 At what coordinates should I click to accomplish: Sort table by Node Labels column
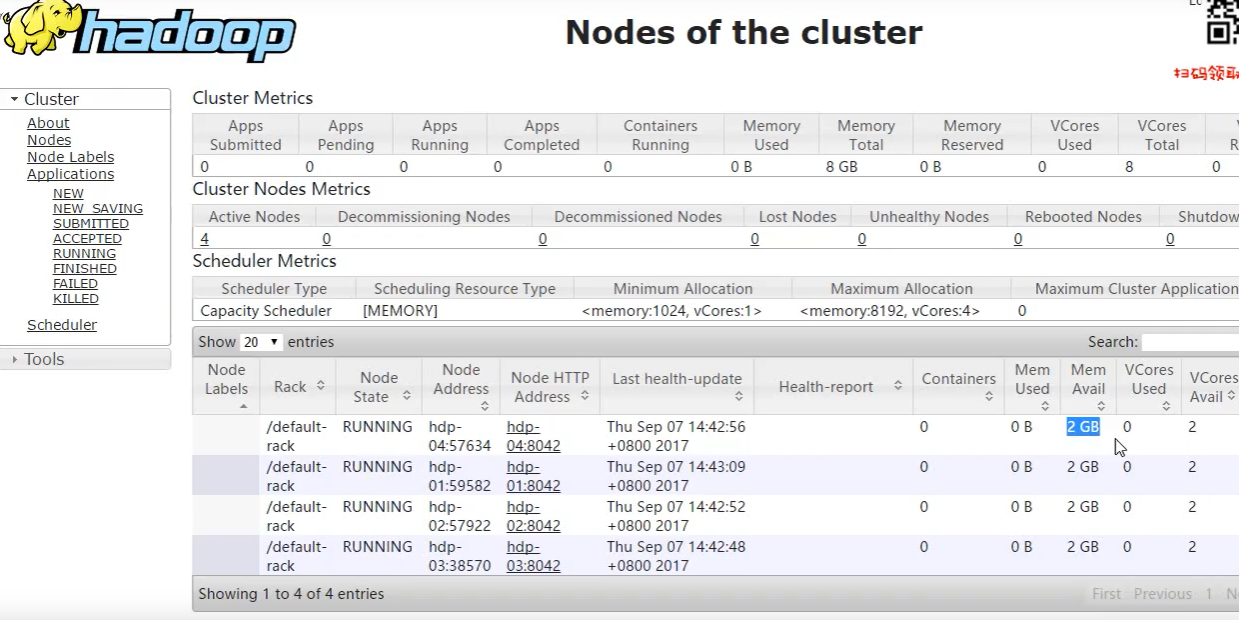tap(226, 386)
